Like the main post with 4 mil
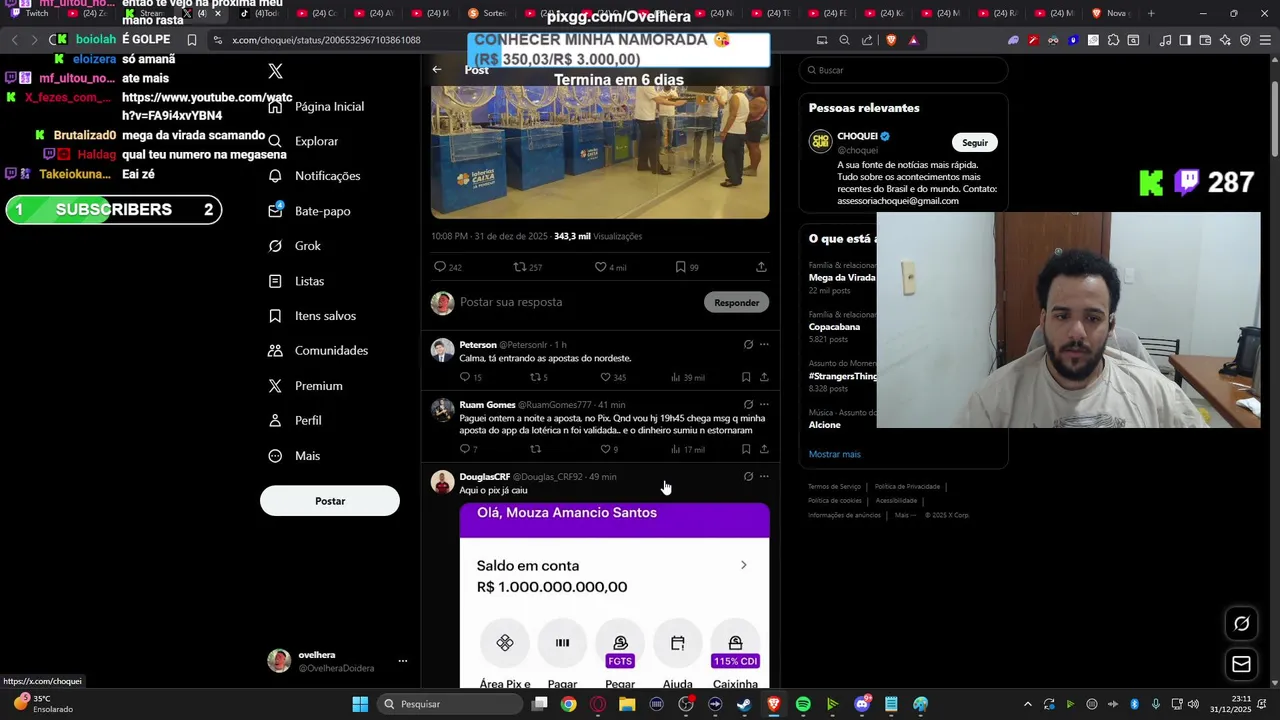1280x720 pixels. 610,267
